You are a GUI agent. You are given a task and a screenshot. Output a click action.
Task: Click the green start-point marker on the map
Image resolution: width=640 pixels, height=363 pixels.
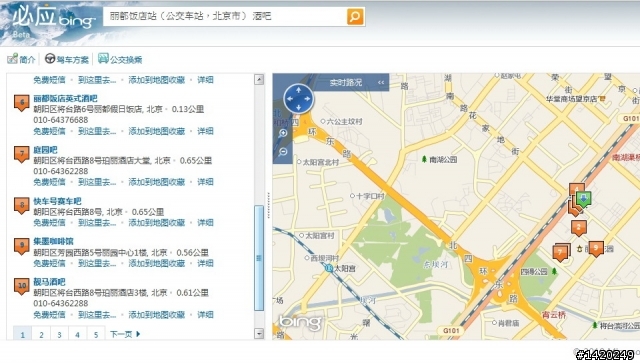coord(584,199)
